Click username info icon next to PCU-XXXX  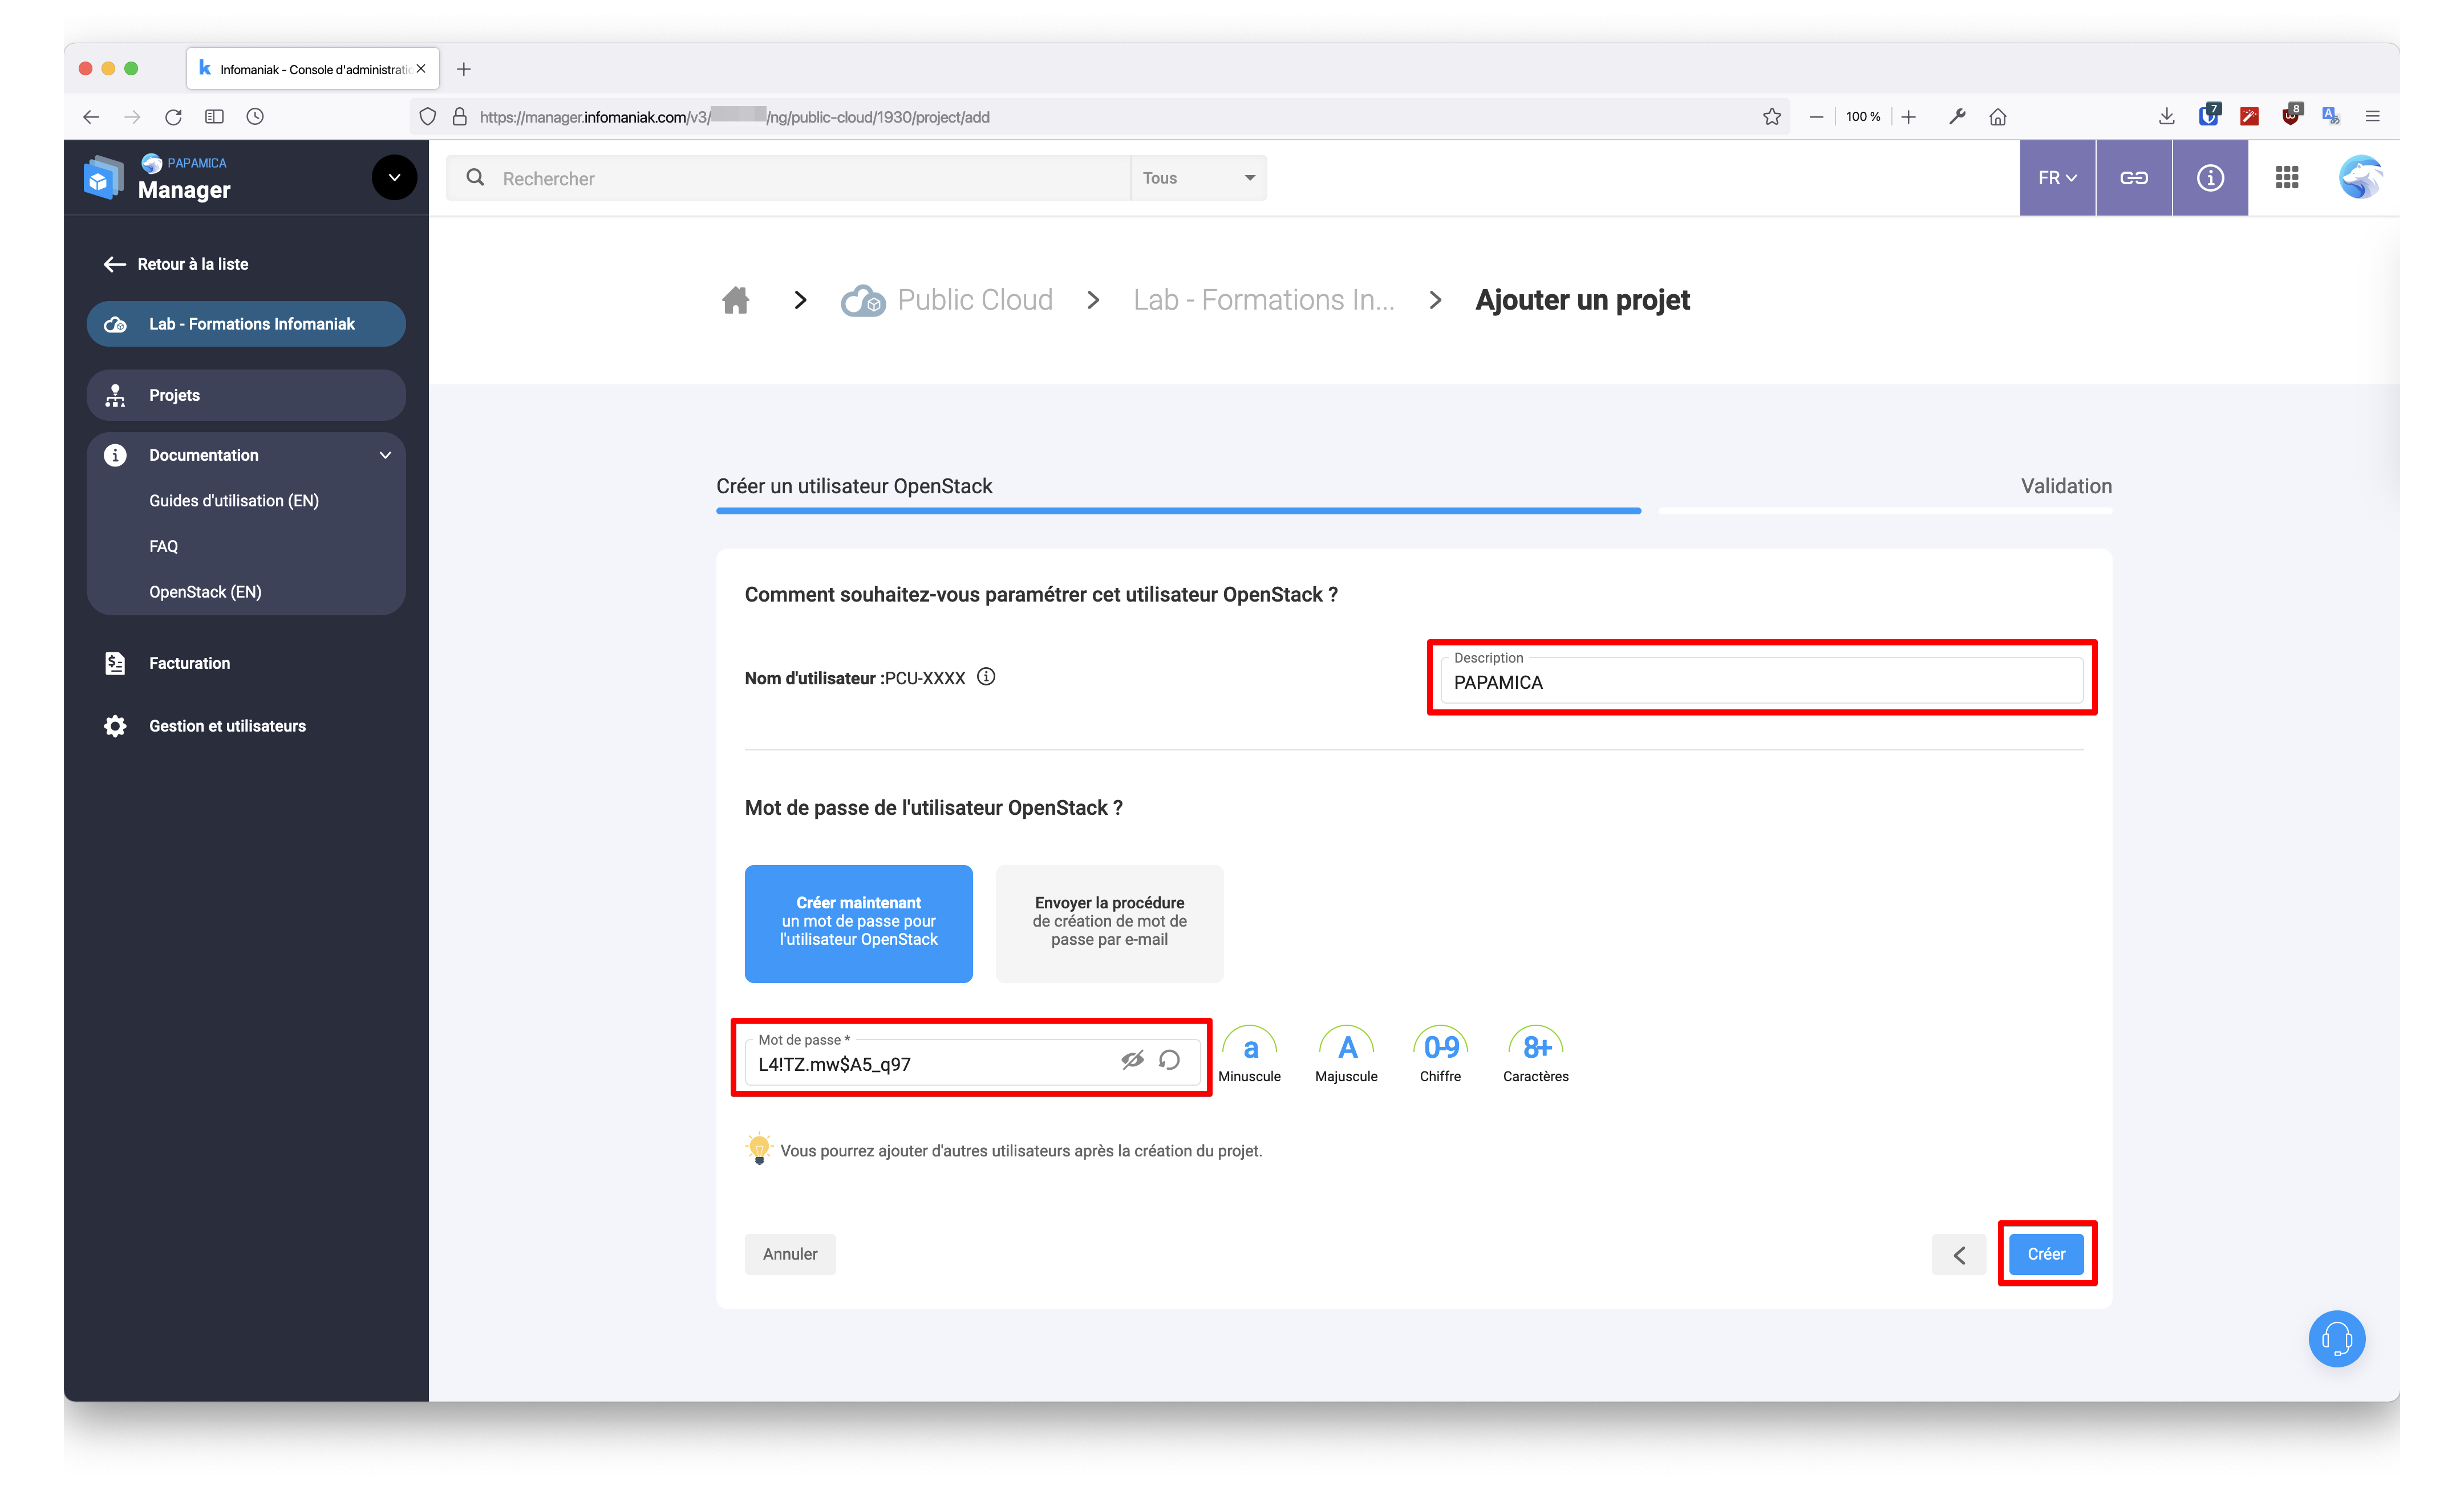[986, 677]
